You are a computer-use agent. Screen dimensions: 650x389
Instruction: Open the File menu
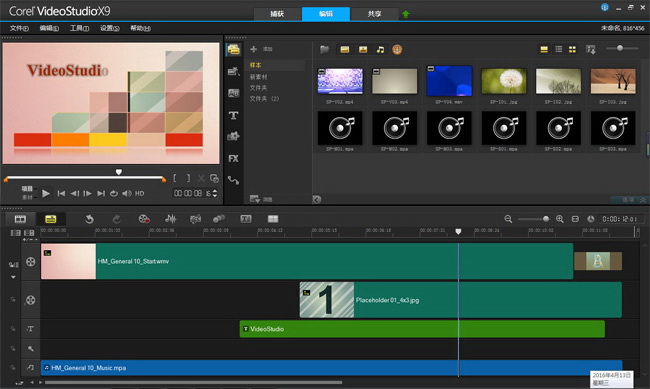tap(19, 28)
